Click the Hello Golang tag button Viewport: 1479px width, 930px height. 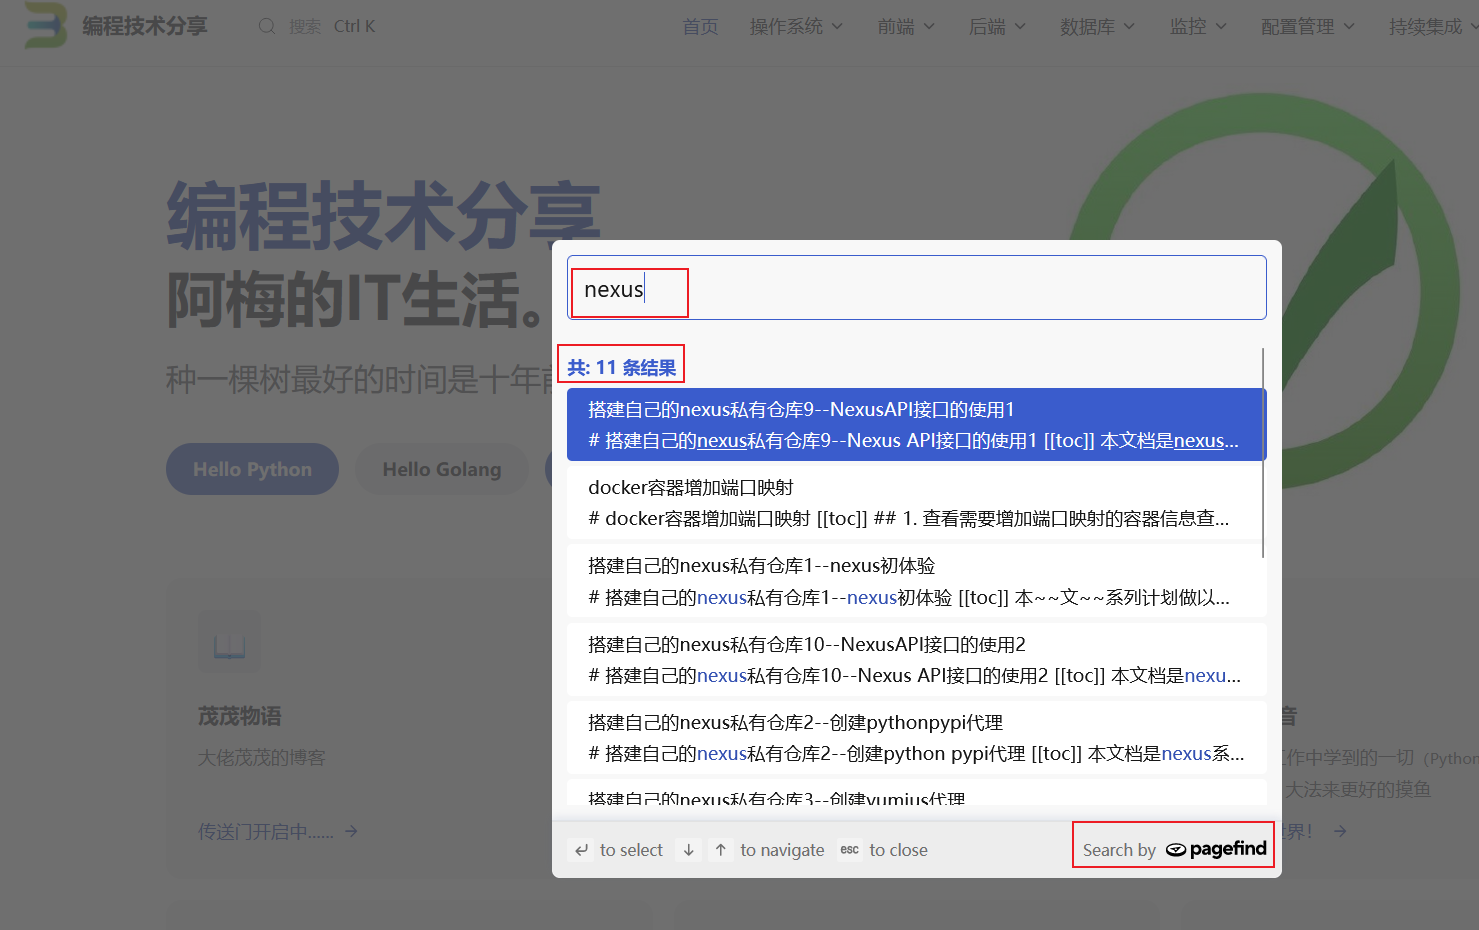441,469
